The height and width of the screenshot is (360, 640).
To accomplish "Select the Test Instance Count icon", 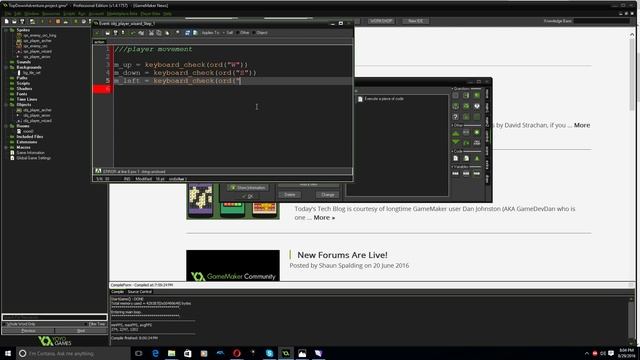I will [455, 106].
